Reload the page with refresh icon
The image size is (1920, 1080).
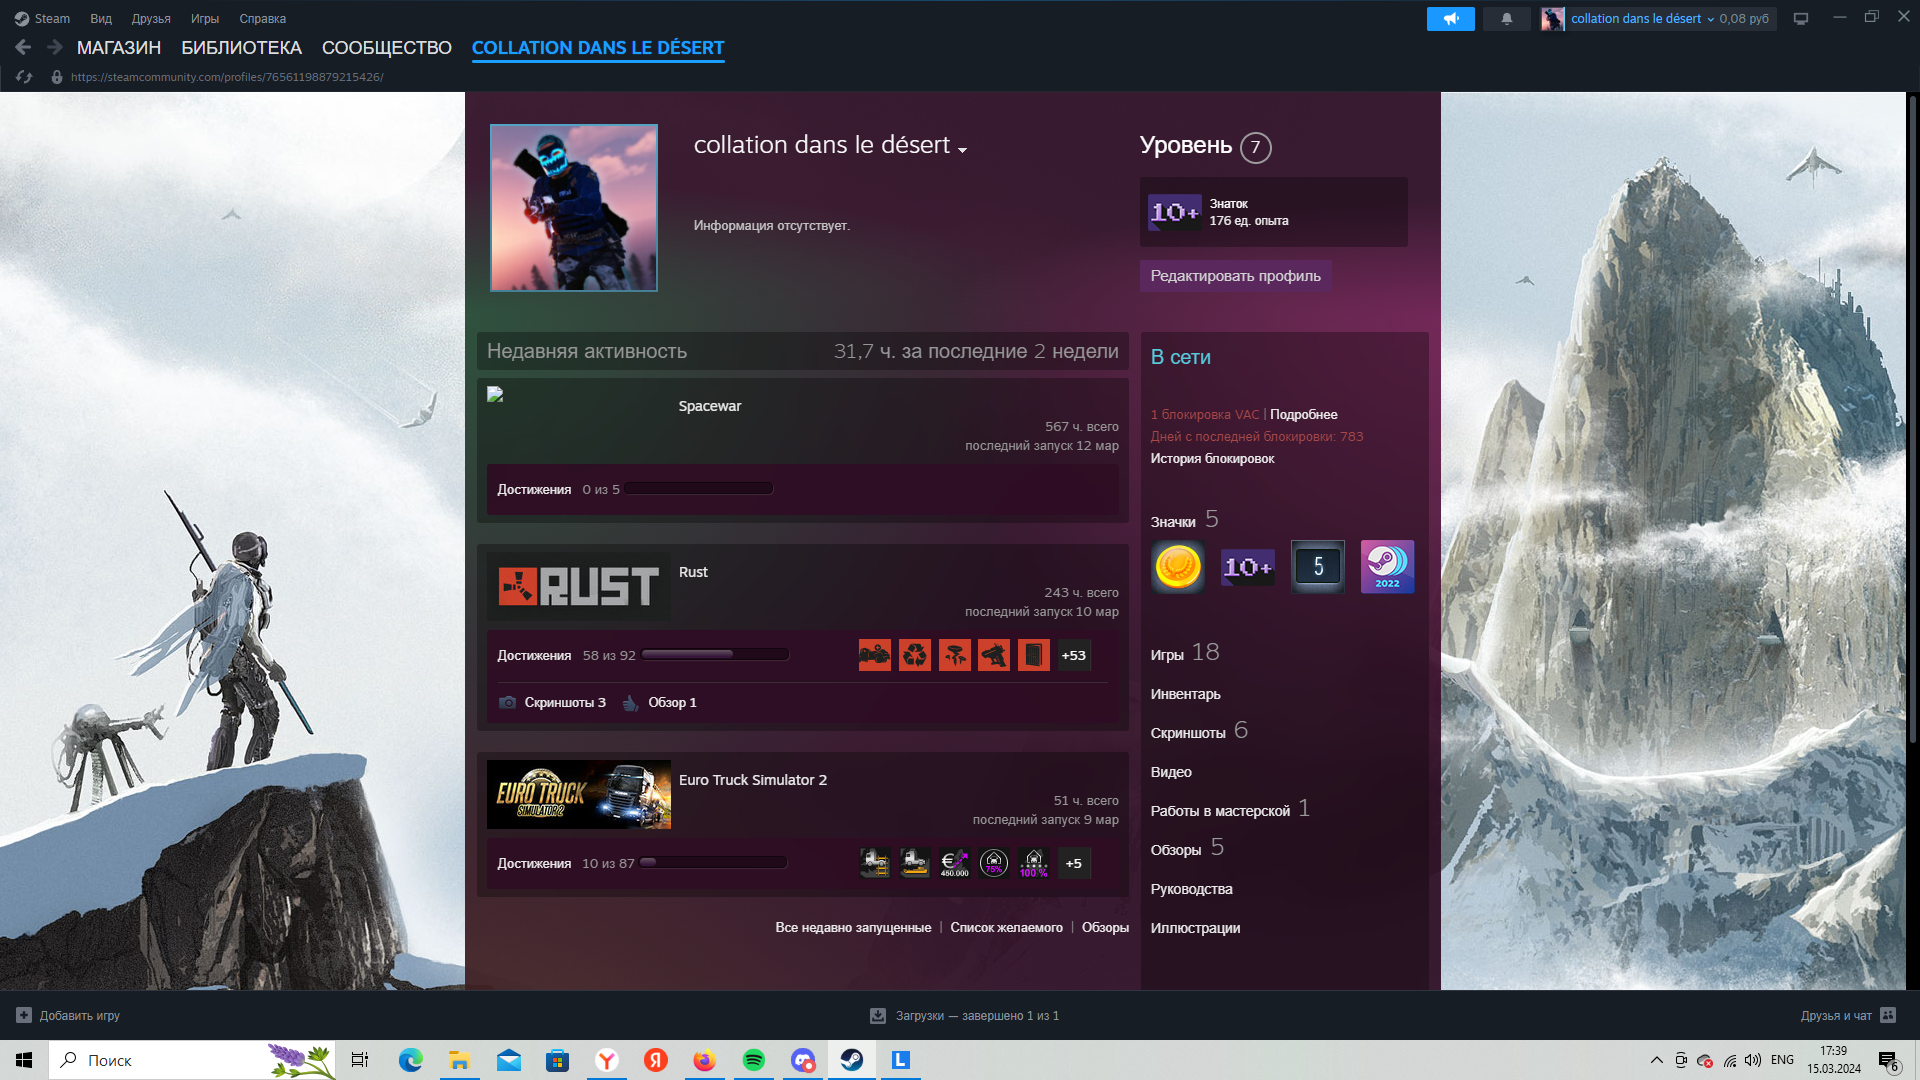pyautogui.click(x=25, y=77)
